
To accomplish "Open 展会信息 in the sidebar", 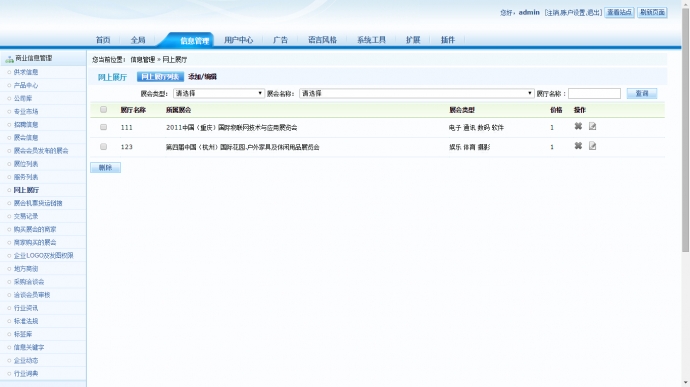I will point(26,137).
